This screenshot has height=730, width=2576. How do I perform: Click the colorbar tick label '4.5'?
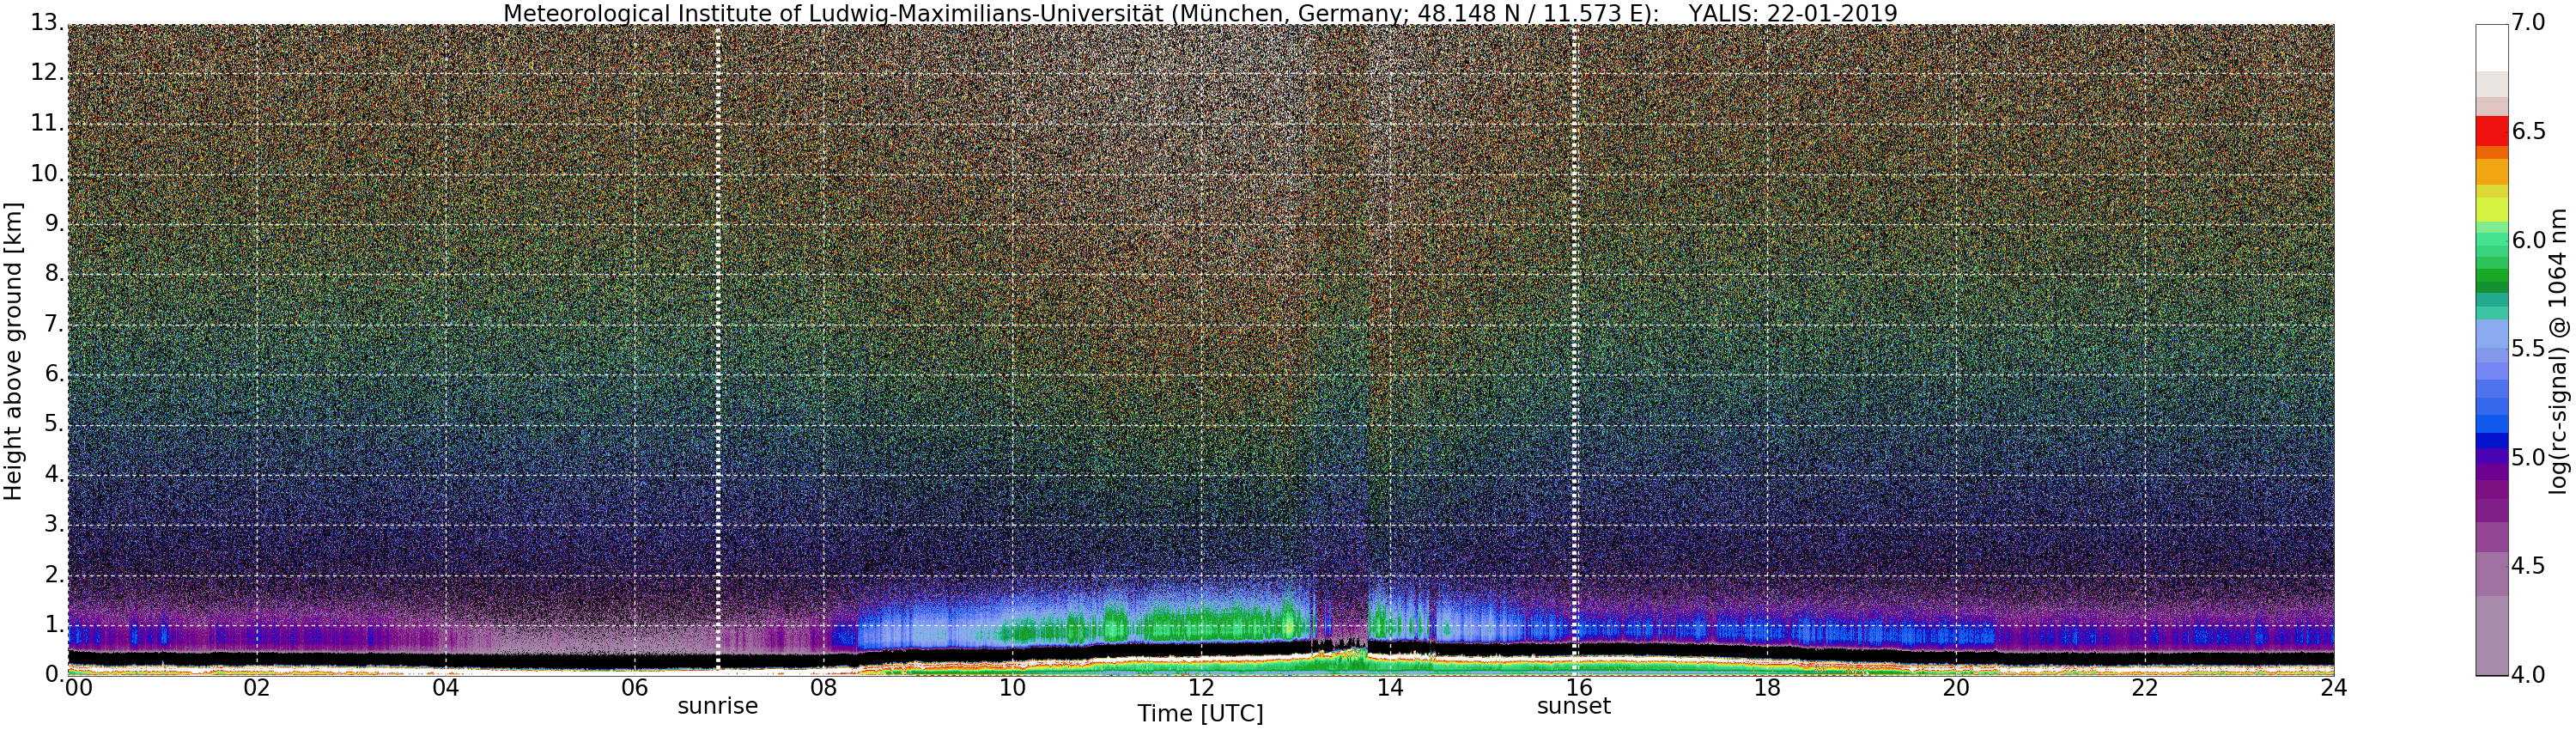(2528, 566)
